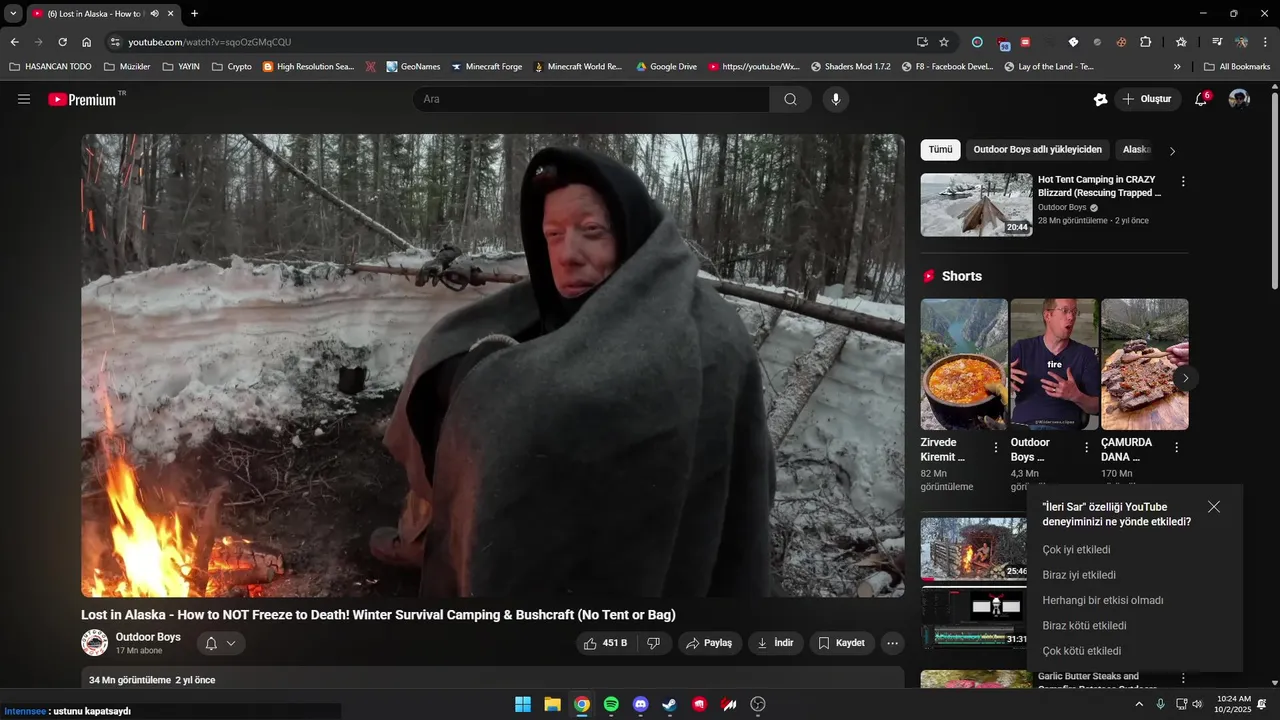Select 'Outdoor Boys adlı yükleyiciden' chip

click(1037, 150)
